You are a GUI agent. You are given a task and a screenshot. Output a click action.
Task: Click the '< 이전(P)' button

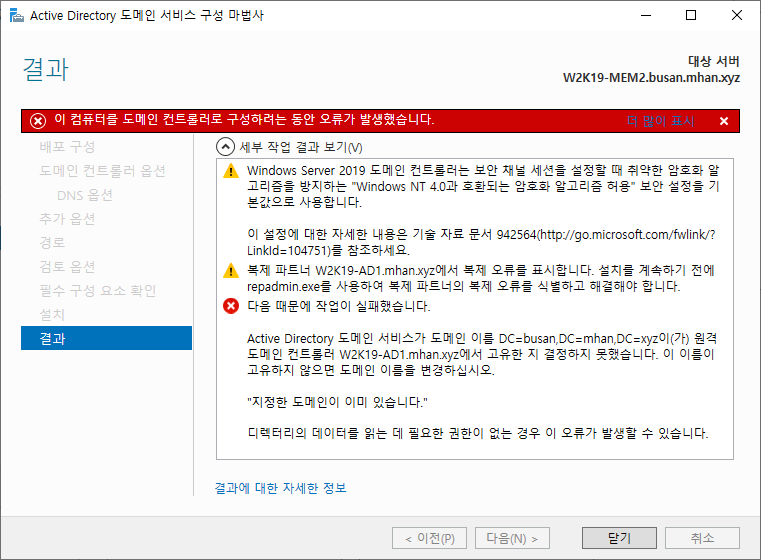pos(430,538)
